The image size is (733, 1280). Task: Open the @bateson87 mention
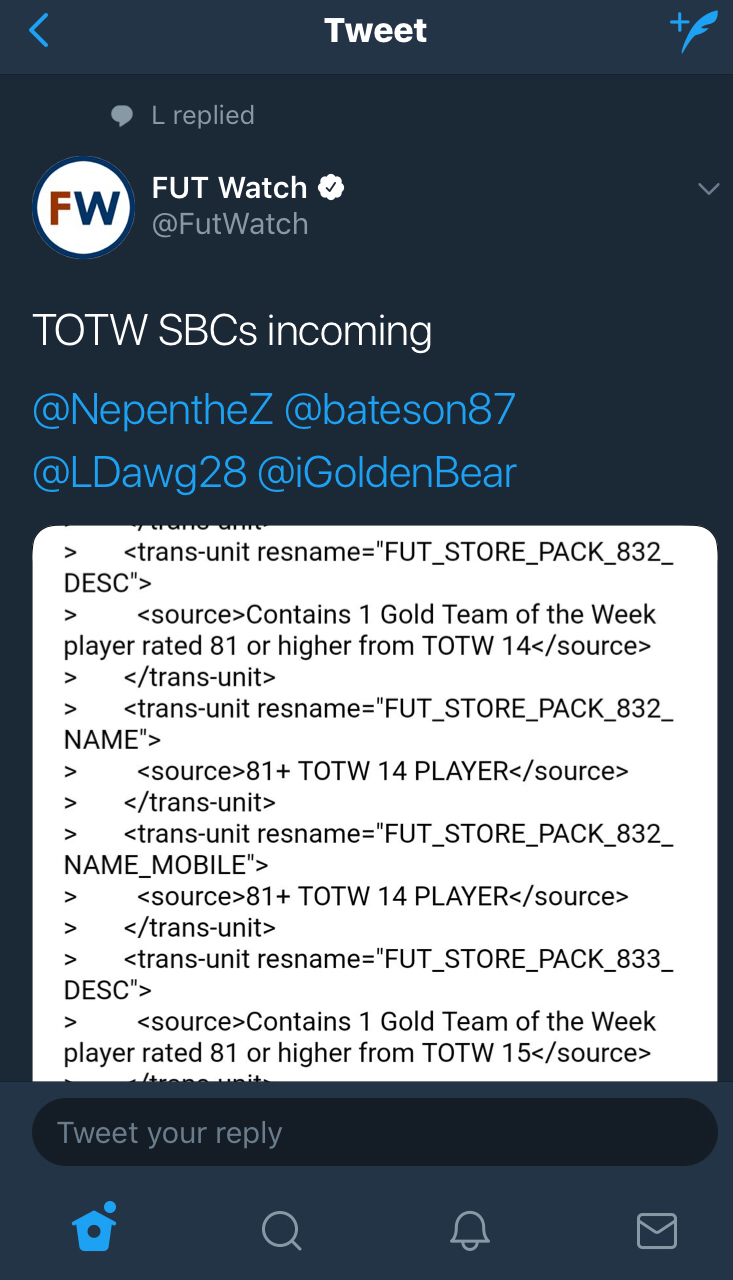click(400, 409)
